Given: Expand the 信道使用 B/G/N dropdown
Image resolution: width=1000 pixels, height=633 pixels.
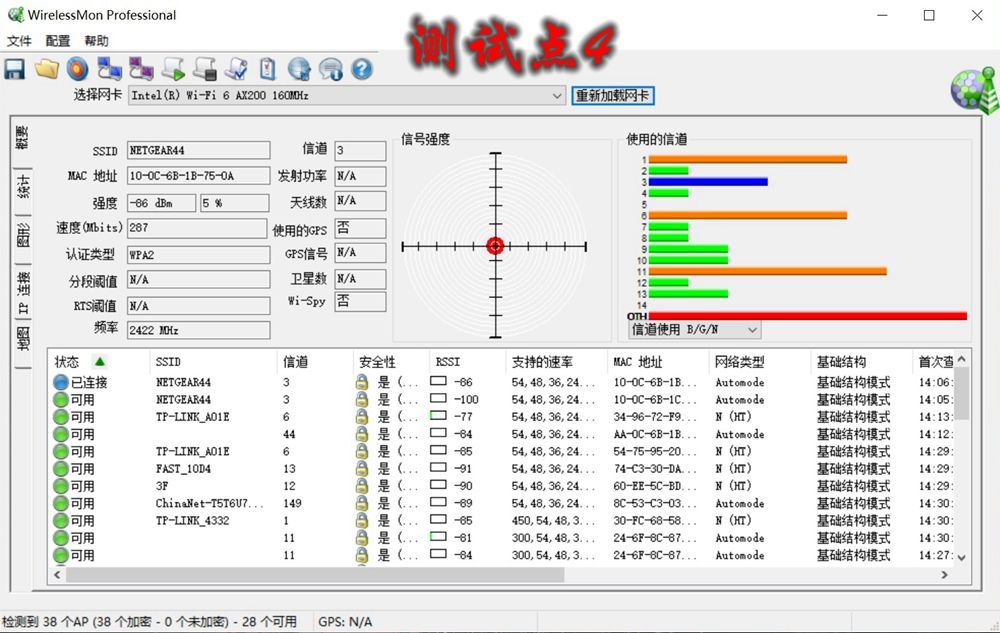Looking at the screenshot, I should [x=751, y=329].
